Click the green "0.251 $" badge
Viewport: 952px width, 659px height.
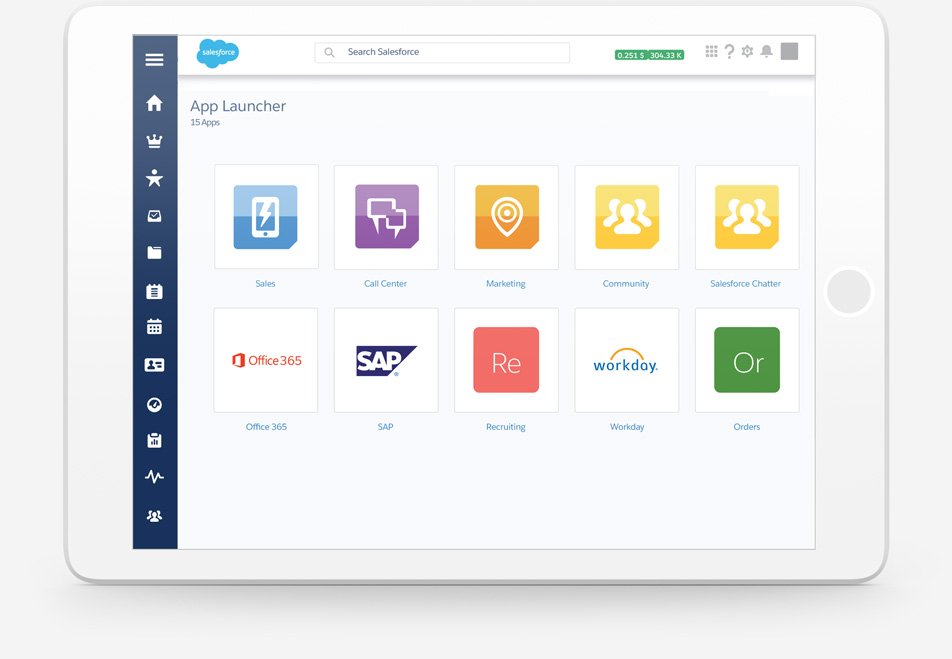631,55
